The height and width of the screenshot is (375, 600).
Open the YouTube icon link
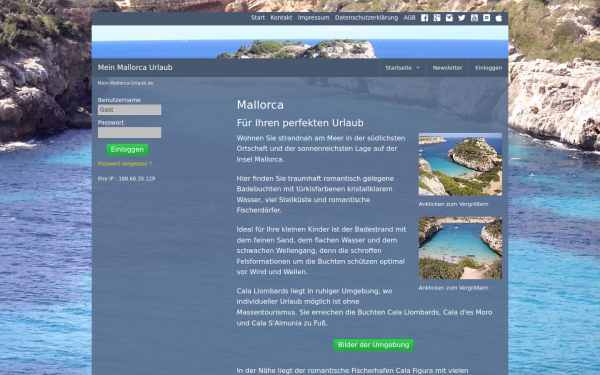pyautogui.click(x=474, y=18)
